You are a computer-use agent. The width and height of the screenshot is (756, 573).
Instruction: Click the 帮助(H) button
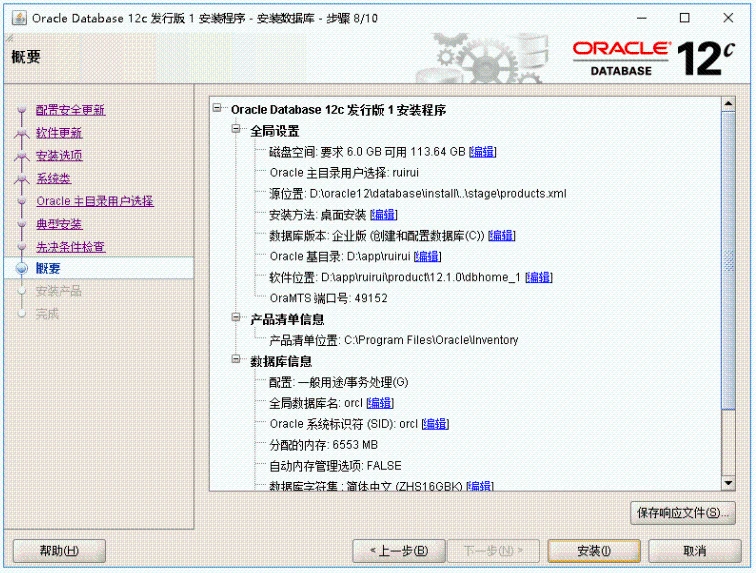click(x=59, y=551)
